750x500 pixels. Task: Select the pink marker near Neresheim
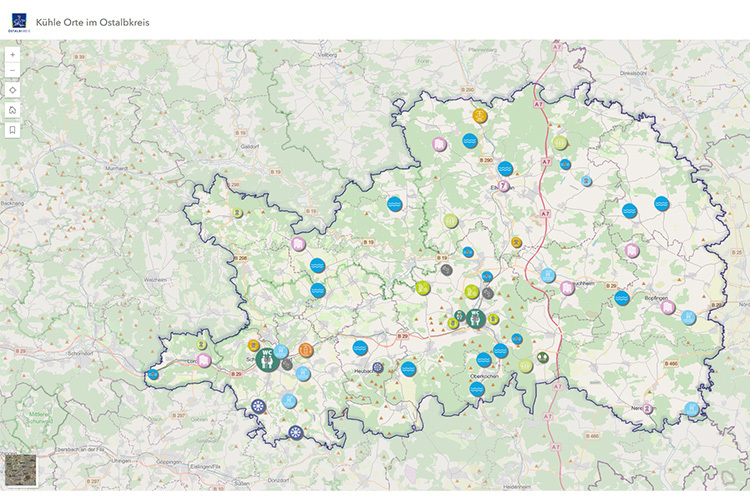[x=648, y=408]
